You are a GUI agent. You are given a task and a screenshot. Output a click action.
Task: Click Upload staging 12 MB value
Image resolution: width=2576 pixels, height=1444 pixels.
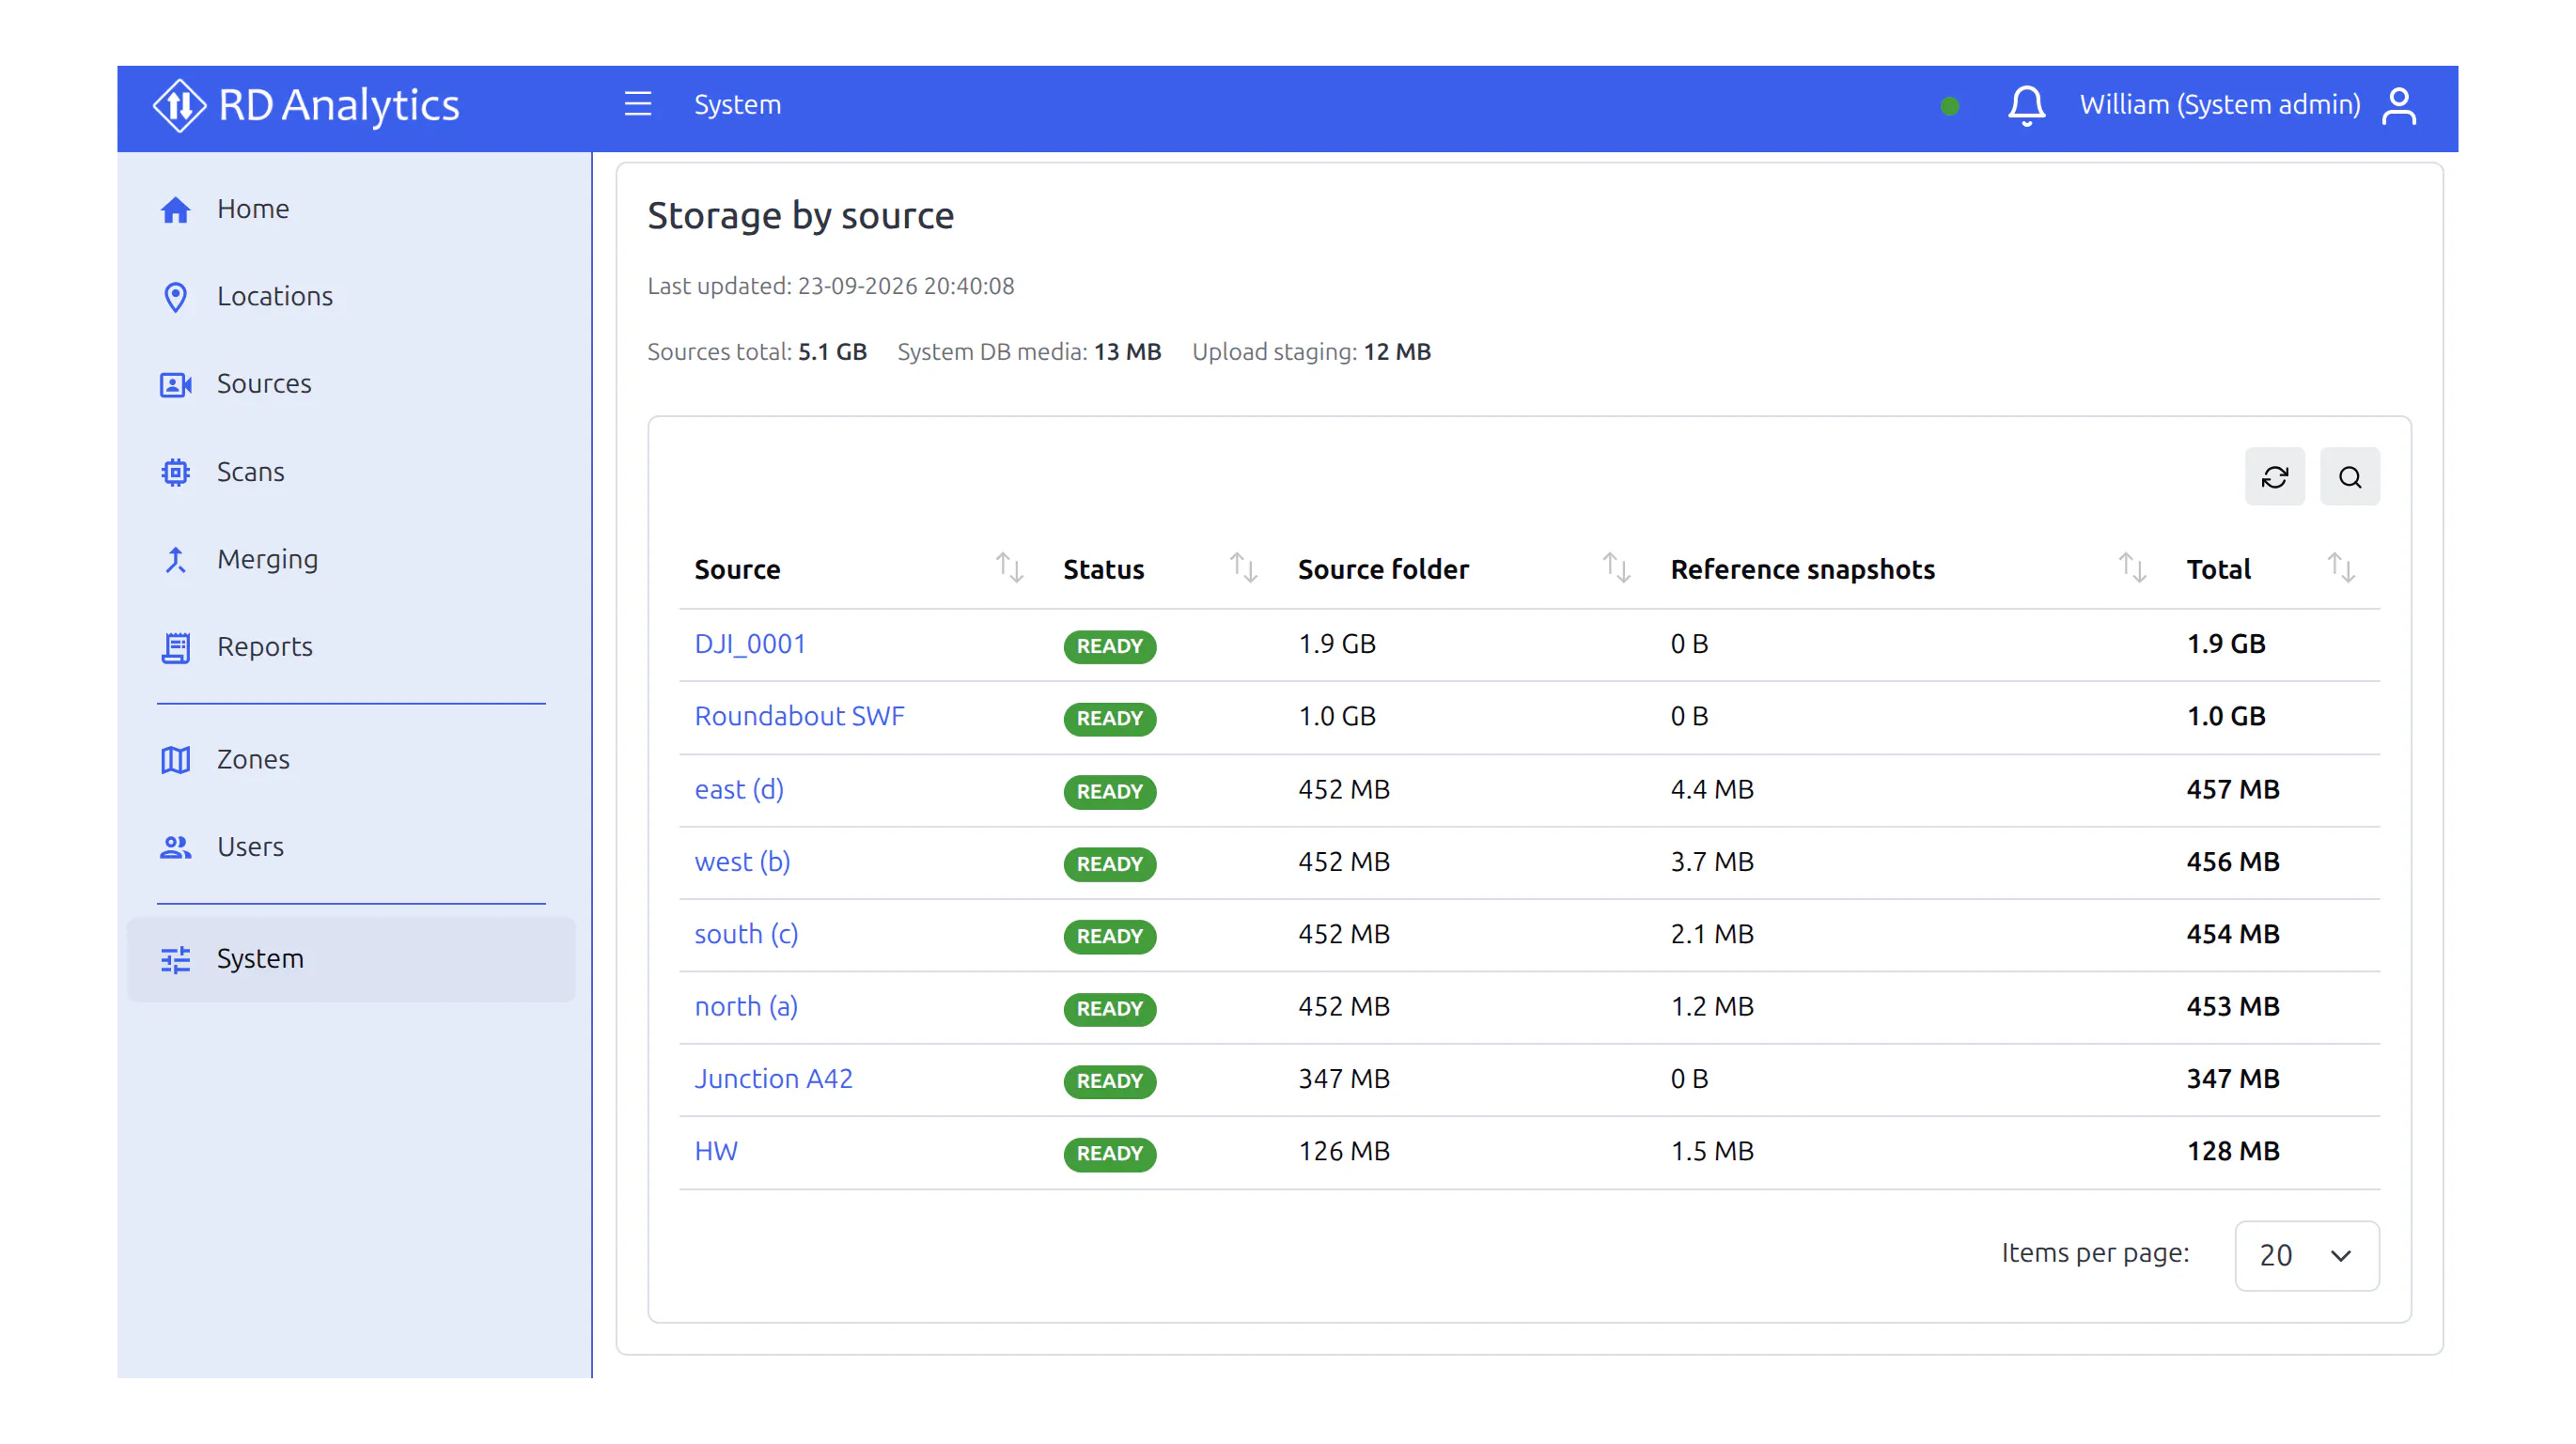(x=1397, y=352)
